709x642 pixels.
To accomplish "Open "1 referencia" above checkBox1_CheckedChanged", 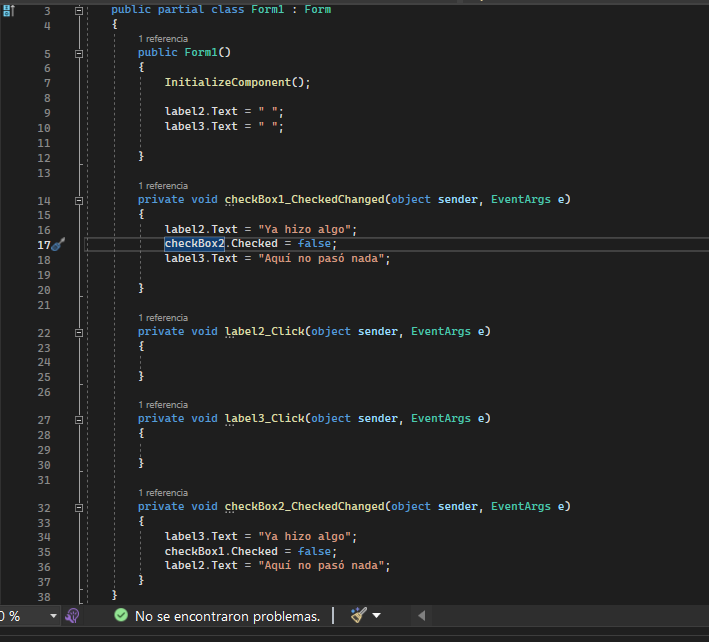I will point(162,186).
